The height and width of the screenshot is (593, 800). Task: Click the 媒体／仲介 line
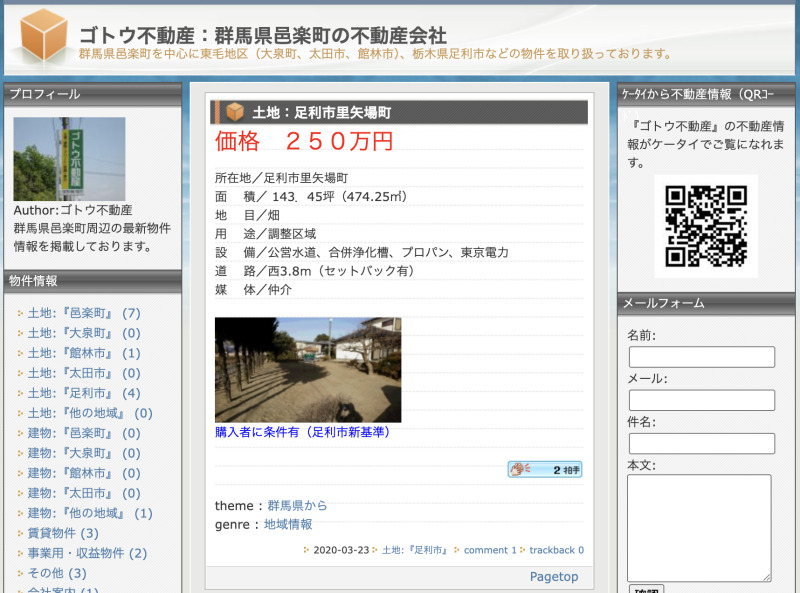point(254,290)
